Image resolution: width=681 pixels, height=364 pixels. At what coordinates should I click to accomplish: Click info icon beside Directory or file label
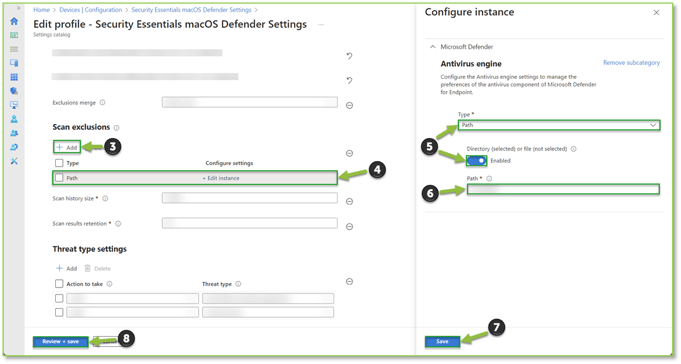coord(573,149)
